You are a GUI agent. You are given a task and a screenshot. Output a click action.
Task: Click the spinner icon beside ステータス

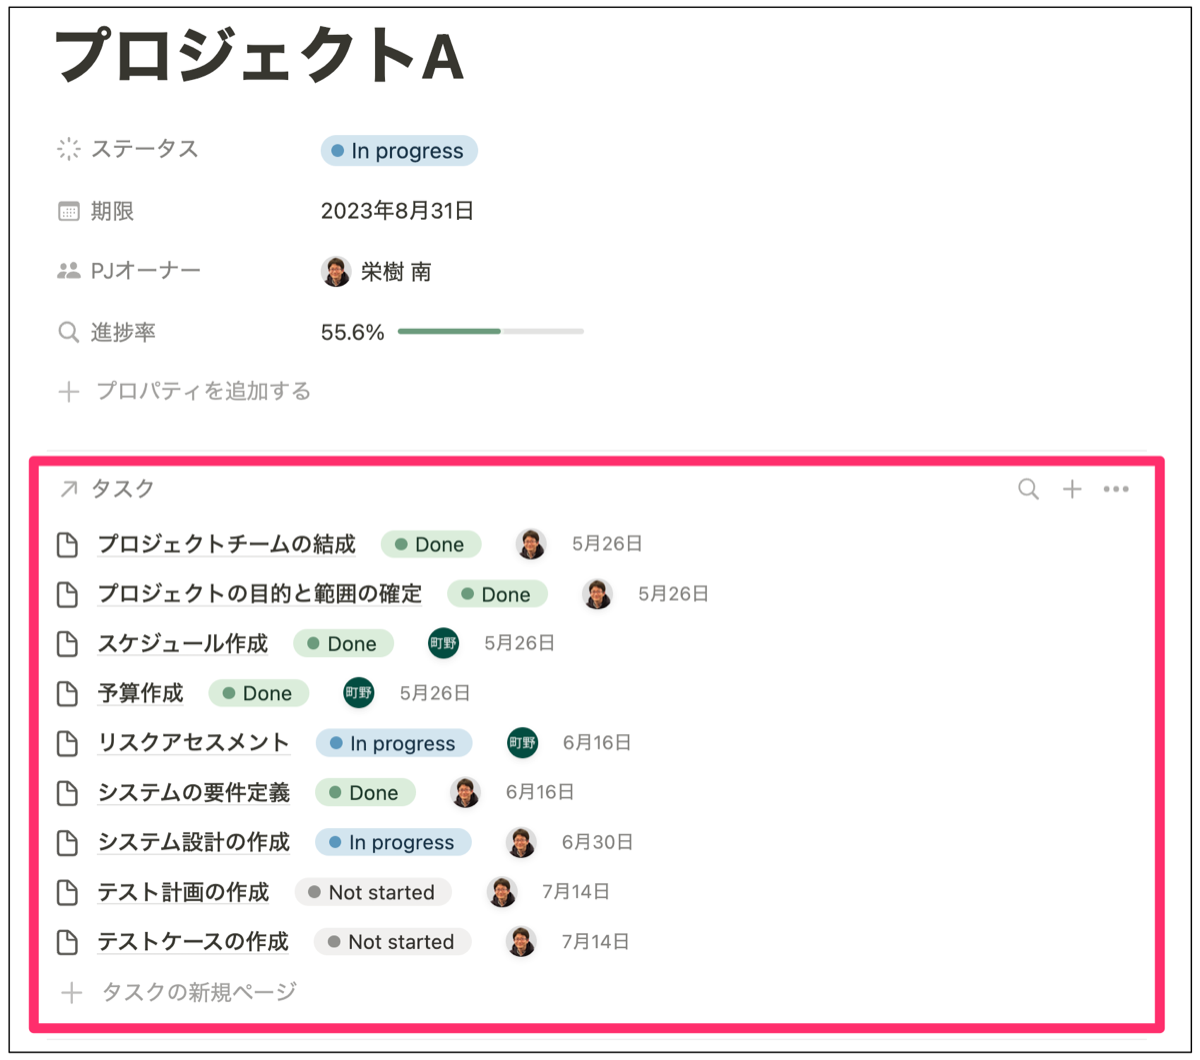coord(68,149)
